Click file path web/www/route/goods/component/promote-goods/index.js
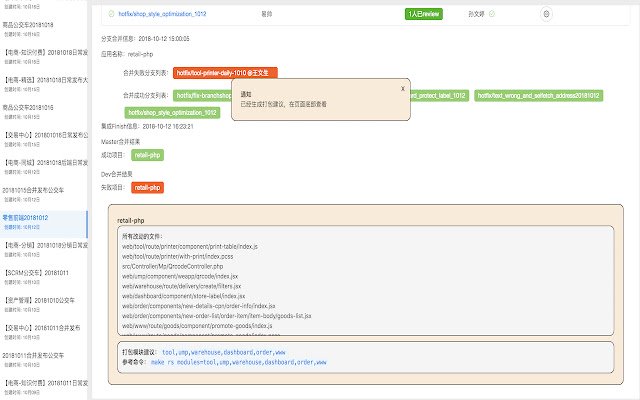 (197, 326)
